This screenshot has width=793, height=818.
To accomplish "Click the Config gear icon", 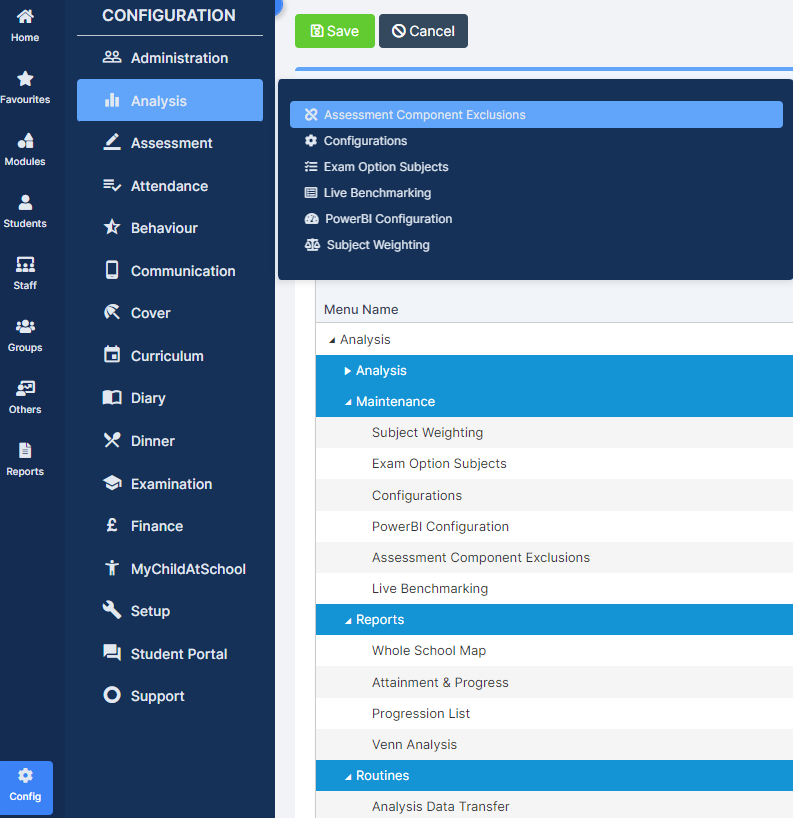I will 25,776.
